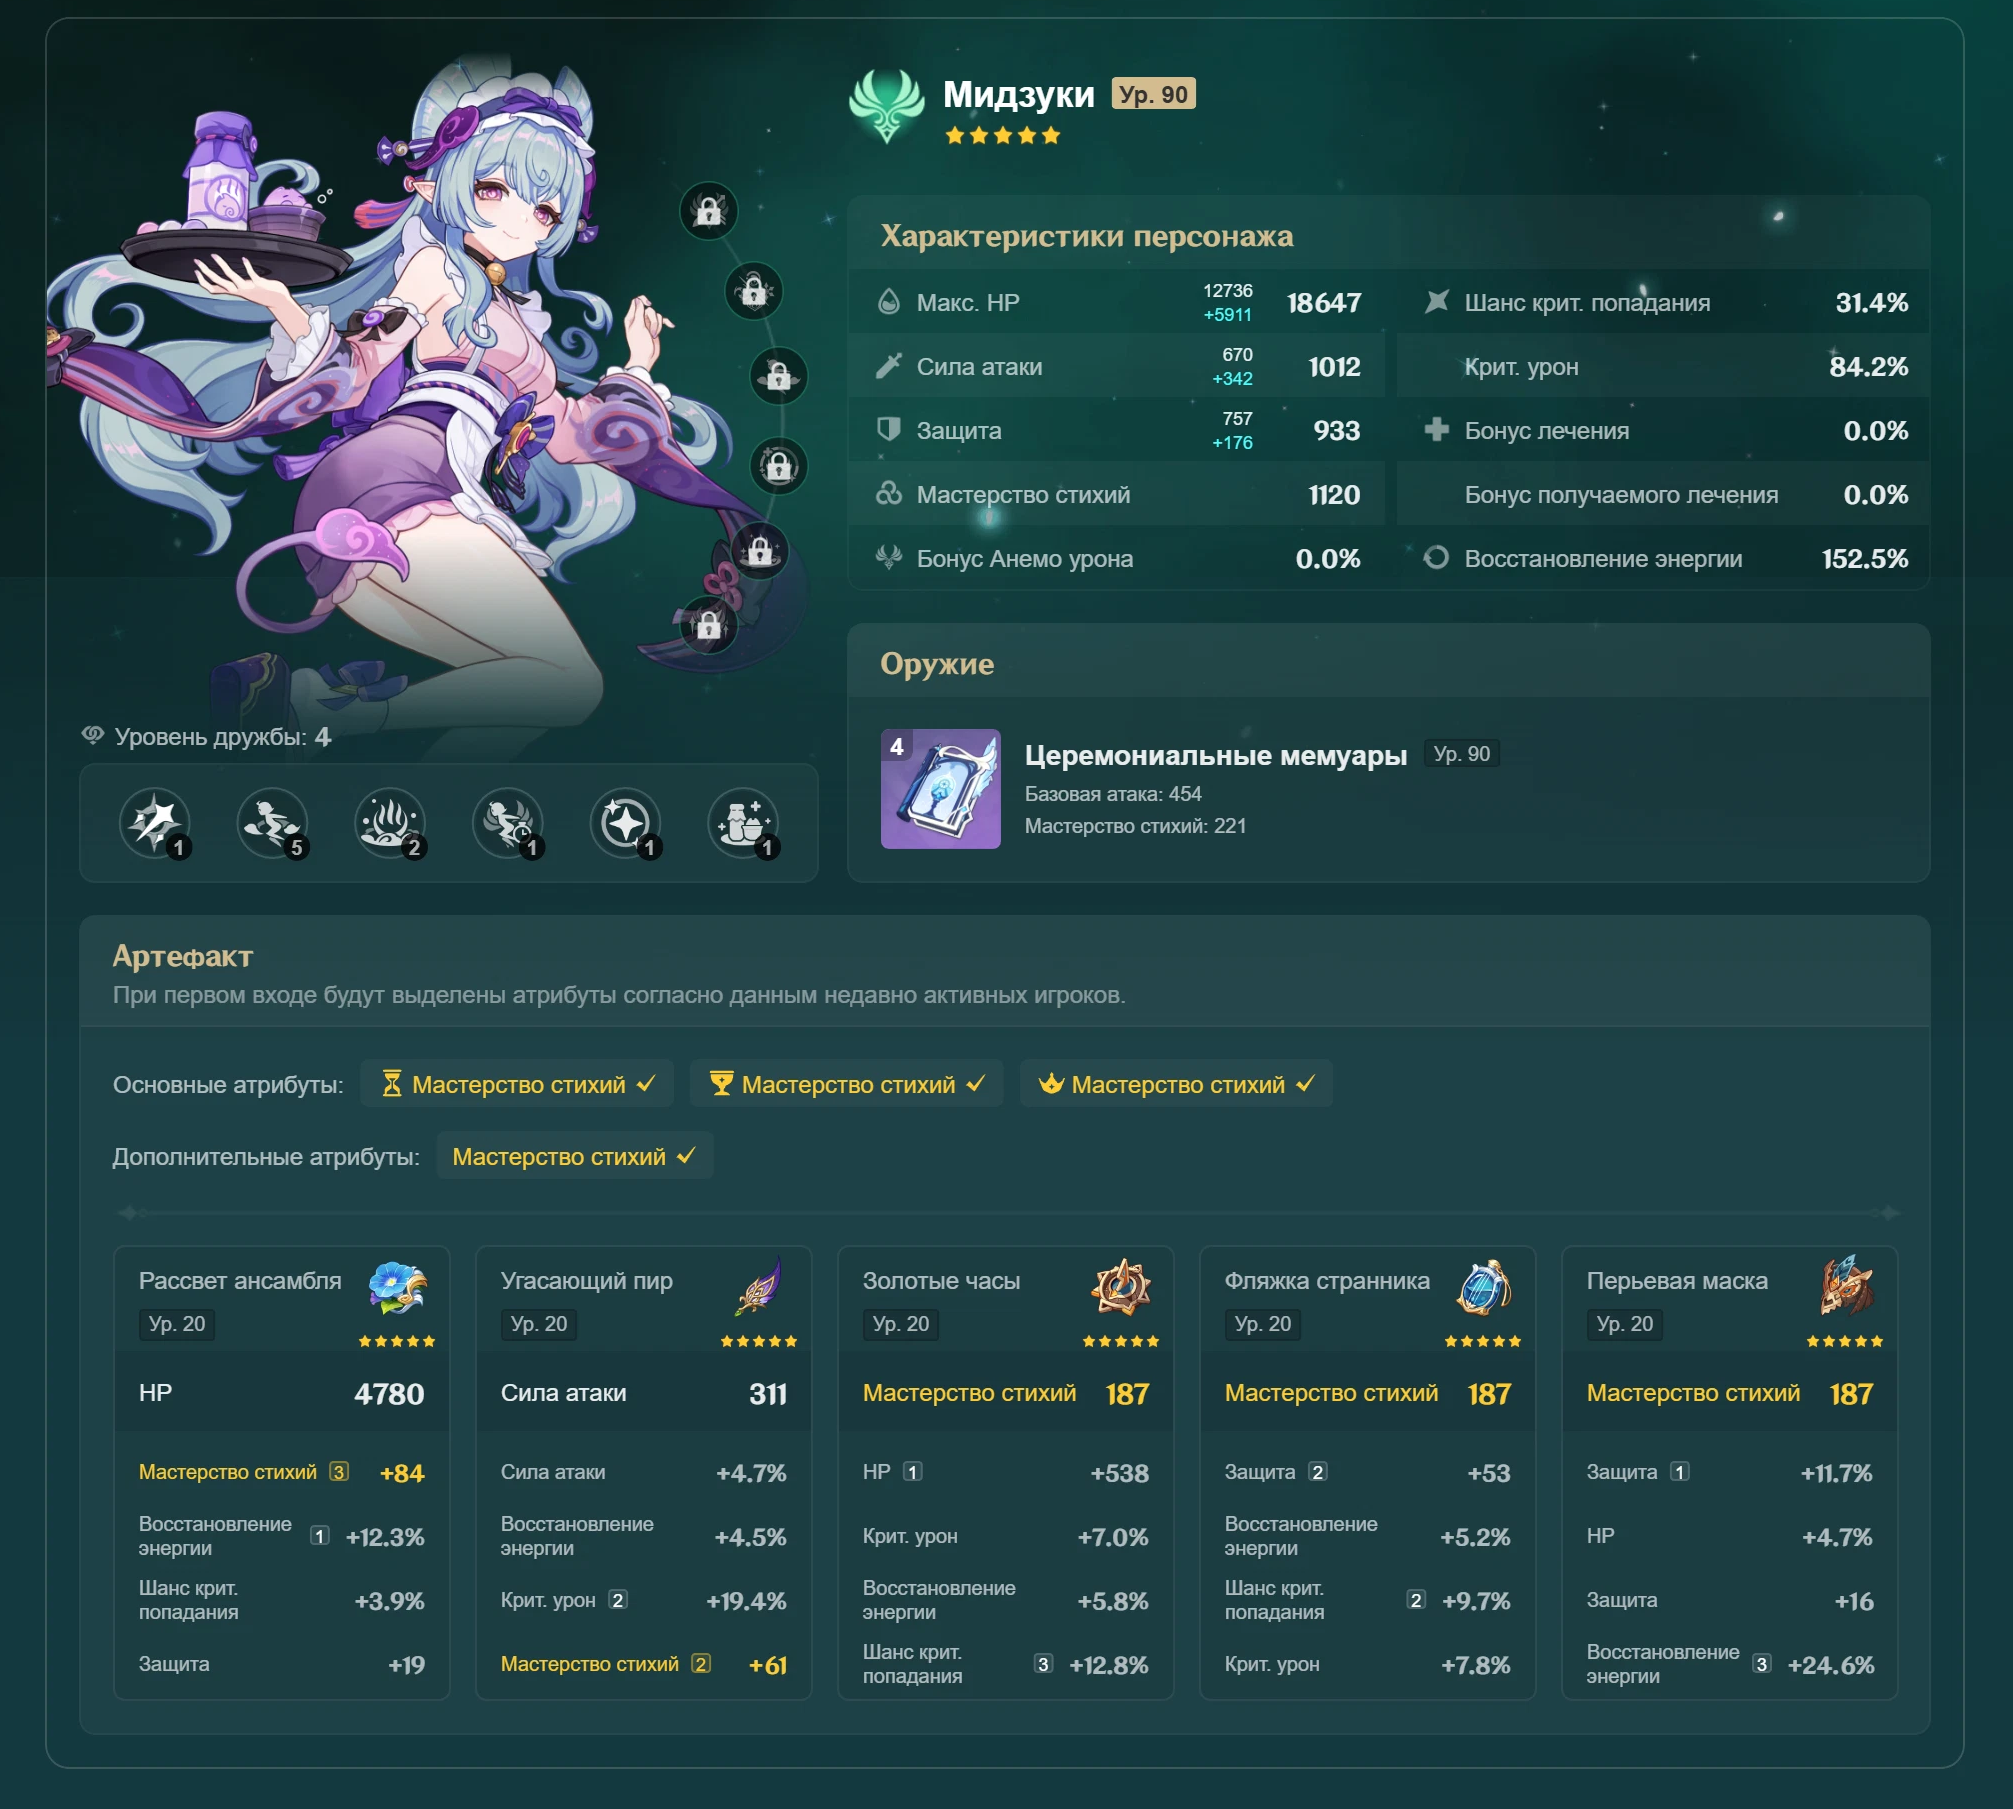Click the Бонус Анемо урона icon
Screen dimensions: 2013x1809
click(x=888, y=558)
